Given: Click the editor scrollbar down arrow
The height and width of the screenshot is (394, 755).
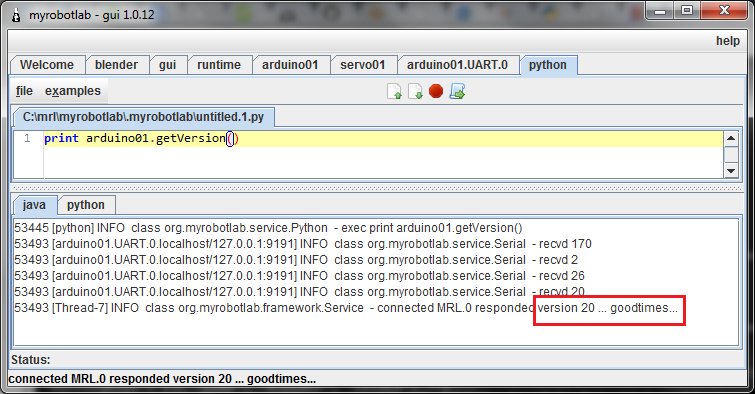Looking at the screenshot, I should click(731, 171).
